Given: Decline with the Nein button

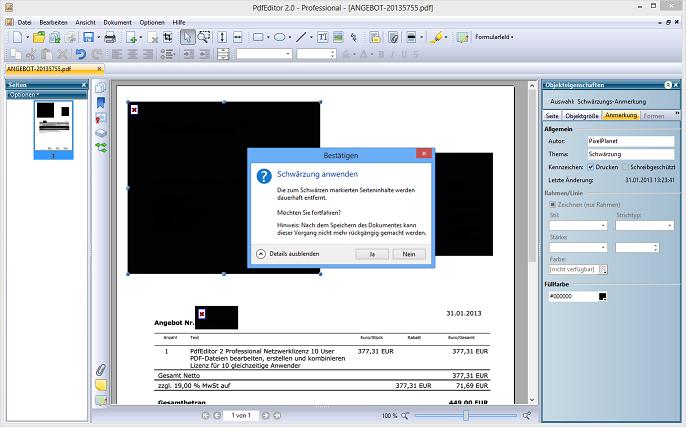Looking at the screenshot, I should (409, 254).
